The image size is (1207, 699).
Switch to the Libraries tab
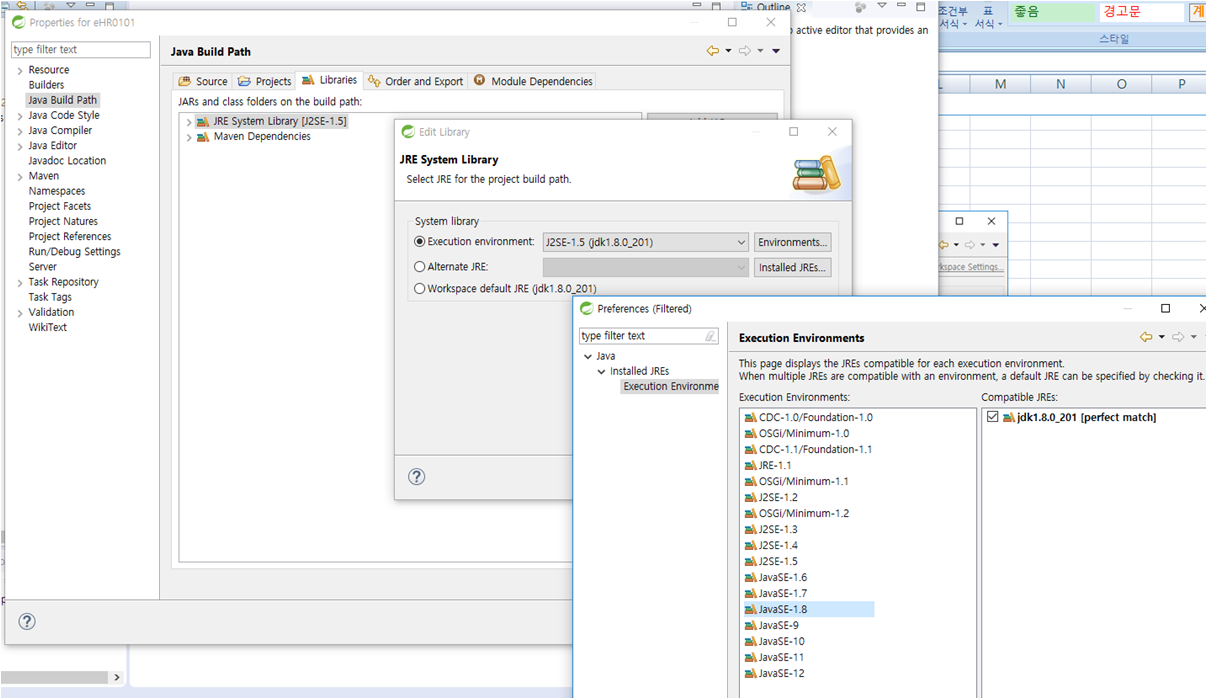point(329,80)
